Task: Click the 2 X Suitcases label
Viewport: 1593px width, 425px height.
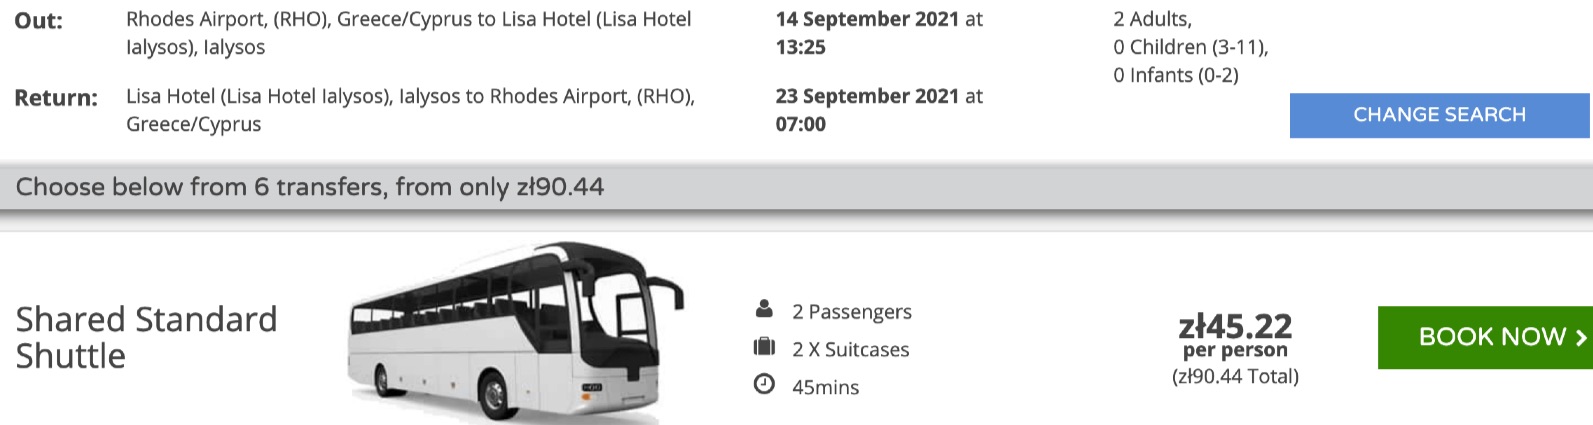Action: coord(851,349)
